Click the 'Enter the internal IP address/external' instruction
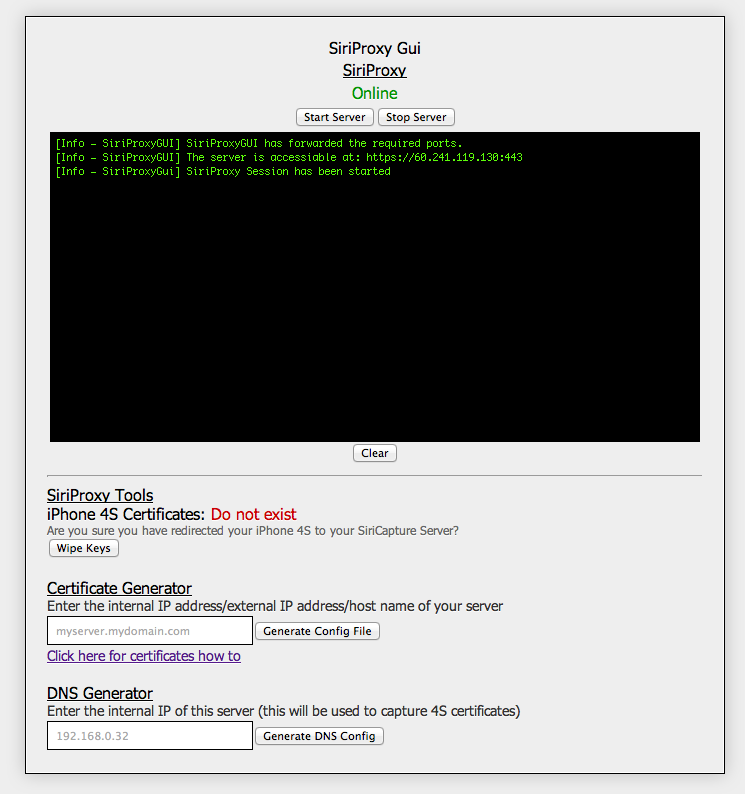 click(x=275, y=606)
